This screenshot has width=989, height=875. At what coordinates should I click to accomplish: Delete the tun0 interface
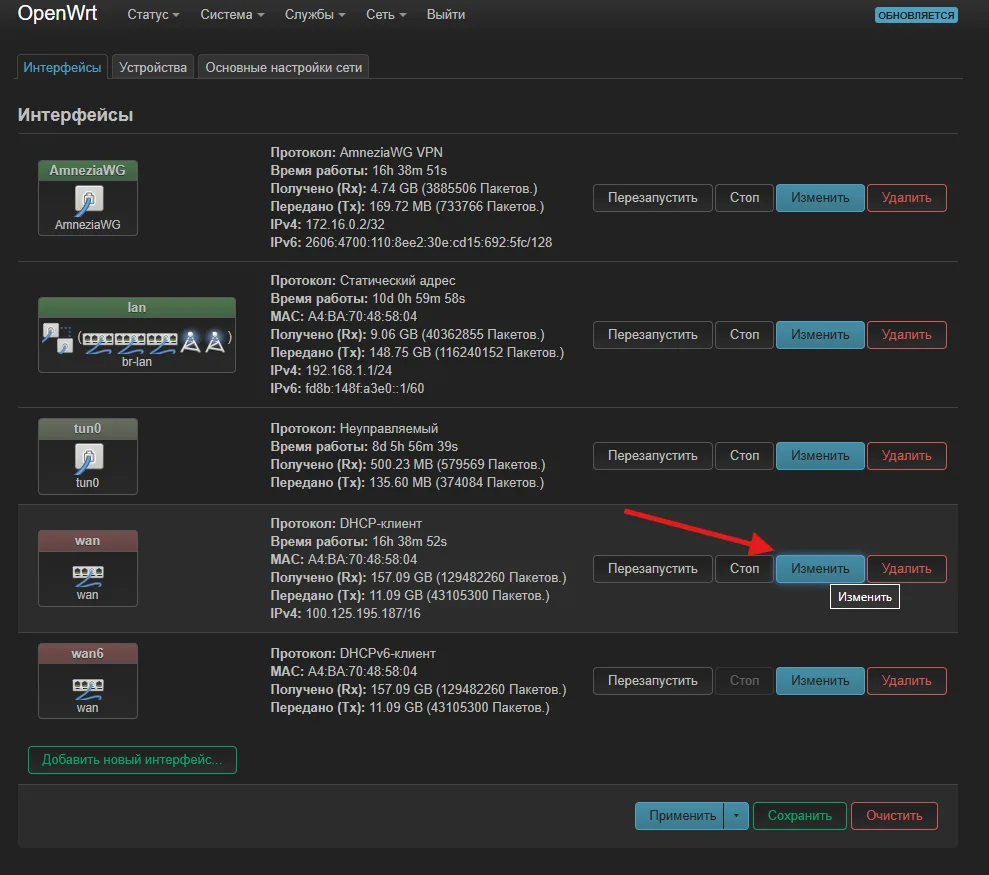click(906, 456)
